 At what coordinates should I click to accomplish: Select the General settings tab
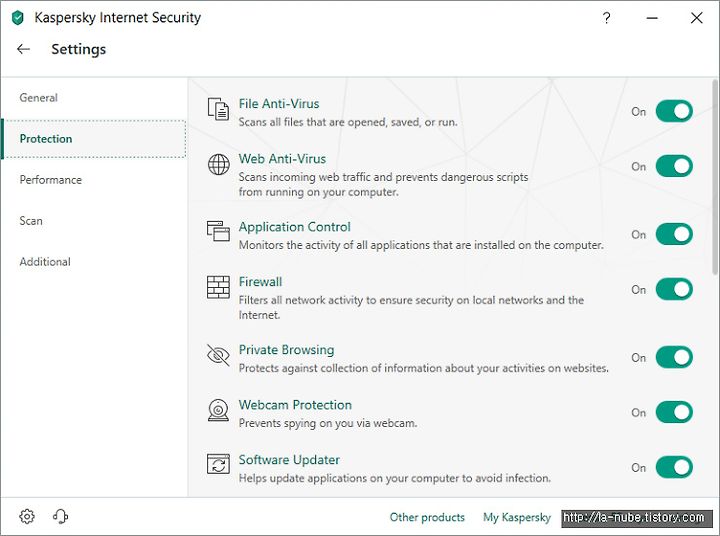(x=39, y=98)
